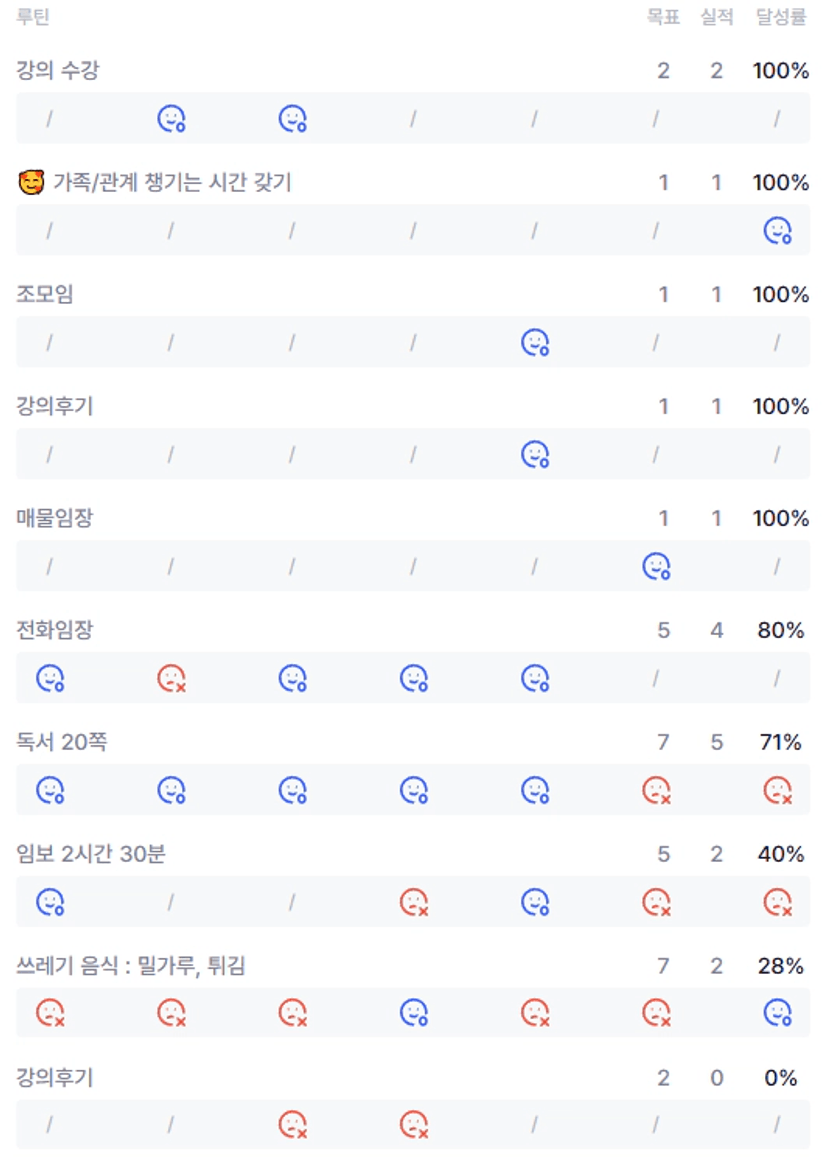Click the 목표 column header

click(663, 17)
